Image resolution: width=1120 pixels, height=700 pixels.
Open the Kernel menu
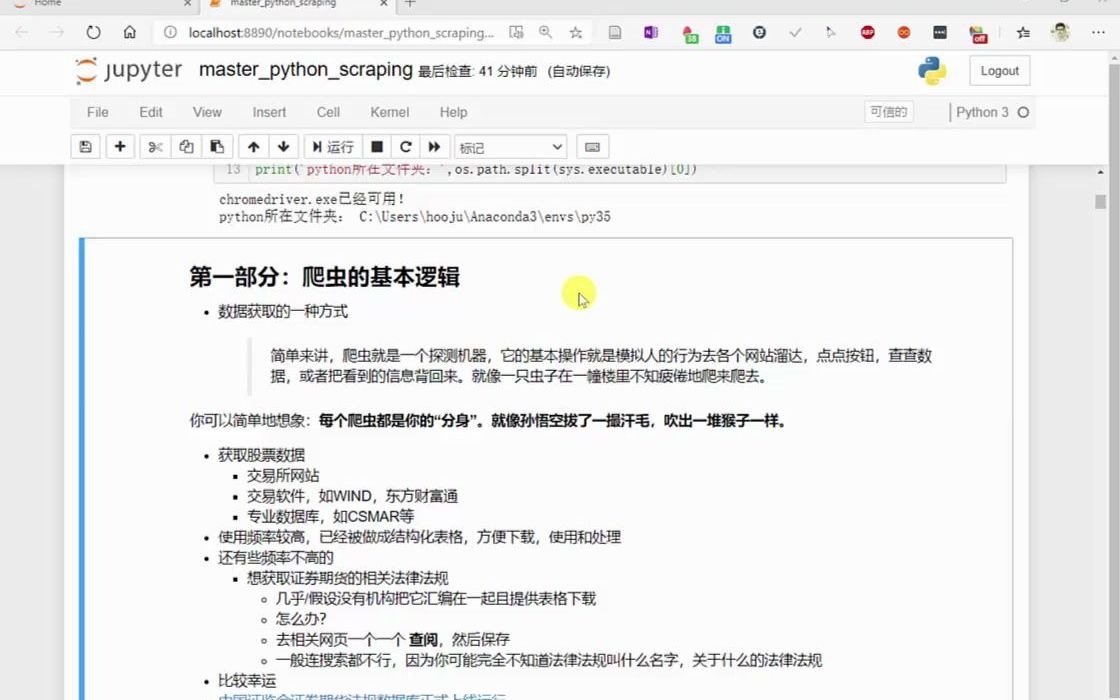[389, 112]
